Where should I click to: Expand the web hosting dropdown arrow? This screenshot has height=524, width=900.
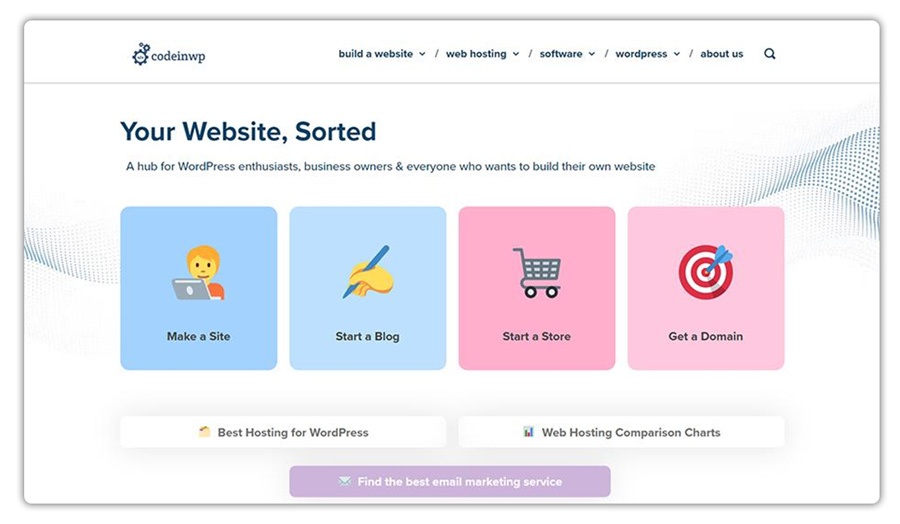pyautogui.click(x=516, y=54)
